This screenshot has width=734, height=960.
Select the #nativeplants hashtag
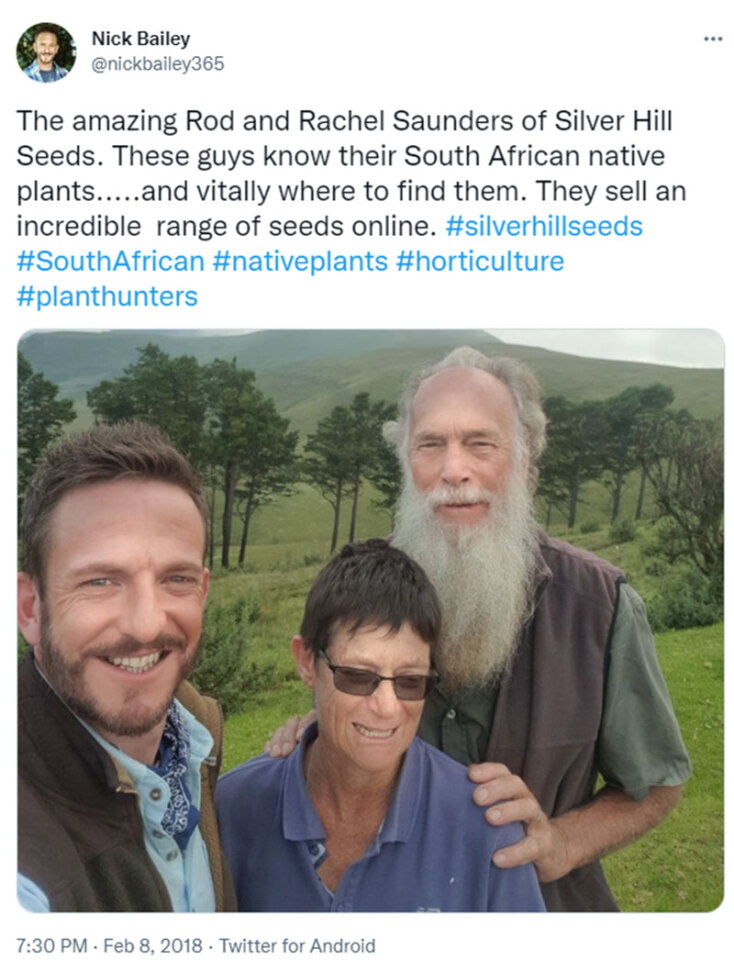[x=300, y=262]
